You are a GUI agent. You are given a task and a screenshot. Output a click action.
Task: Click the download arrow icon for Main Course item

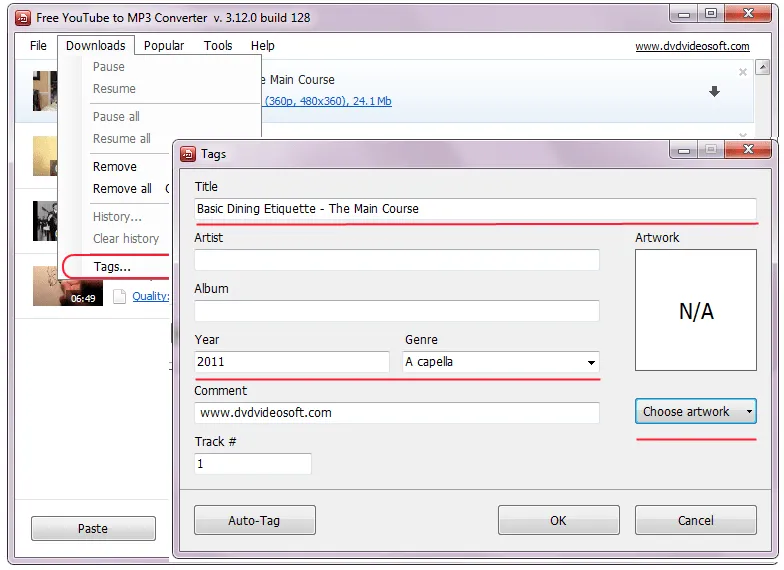[714, 91]
